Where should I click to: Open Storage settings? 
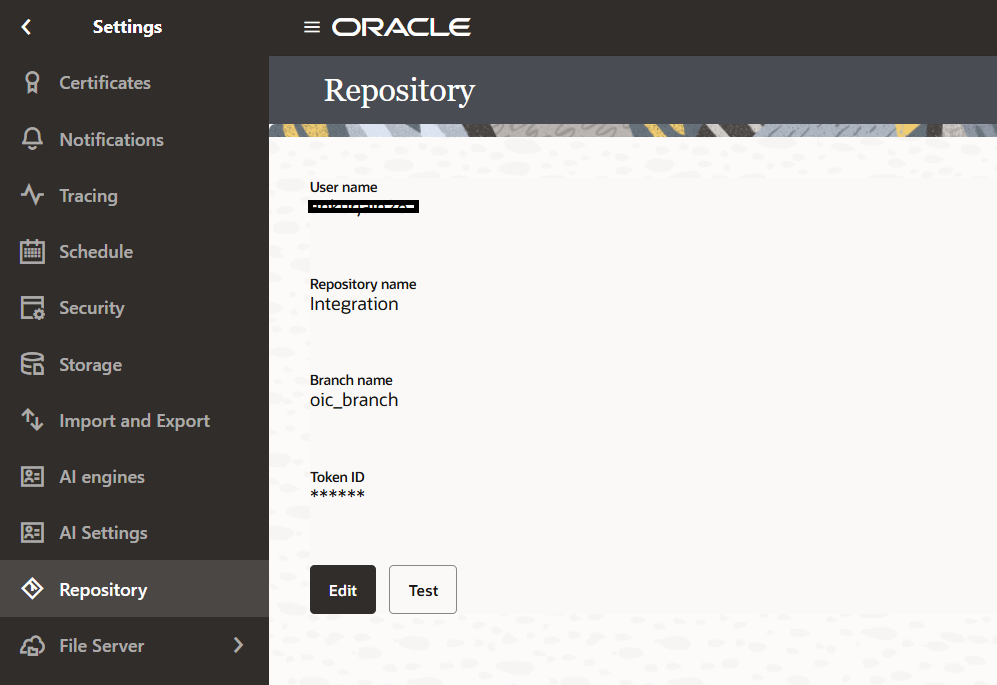[x=134, y=364]
